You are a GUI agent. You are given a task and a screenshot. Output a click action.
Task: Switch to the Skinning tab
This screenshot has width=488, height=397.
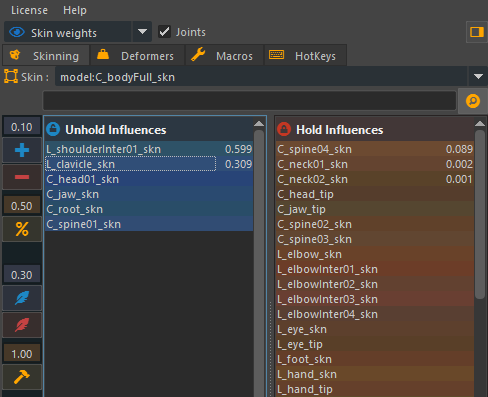pyautogui.click(x=46, y=56)
